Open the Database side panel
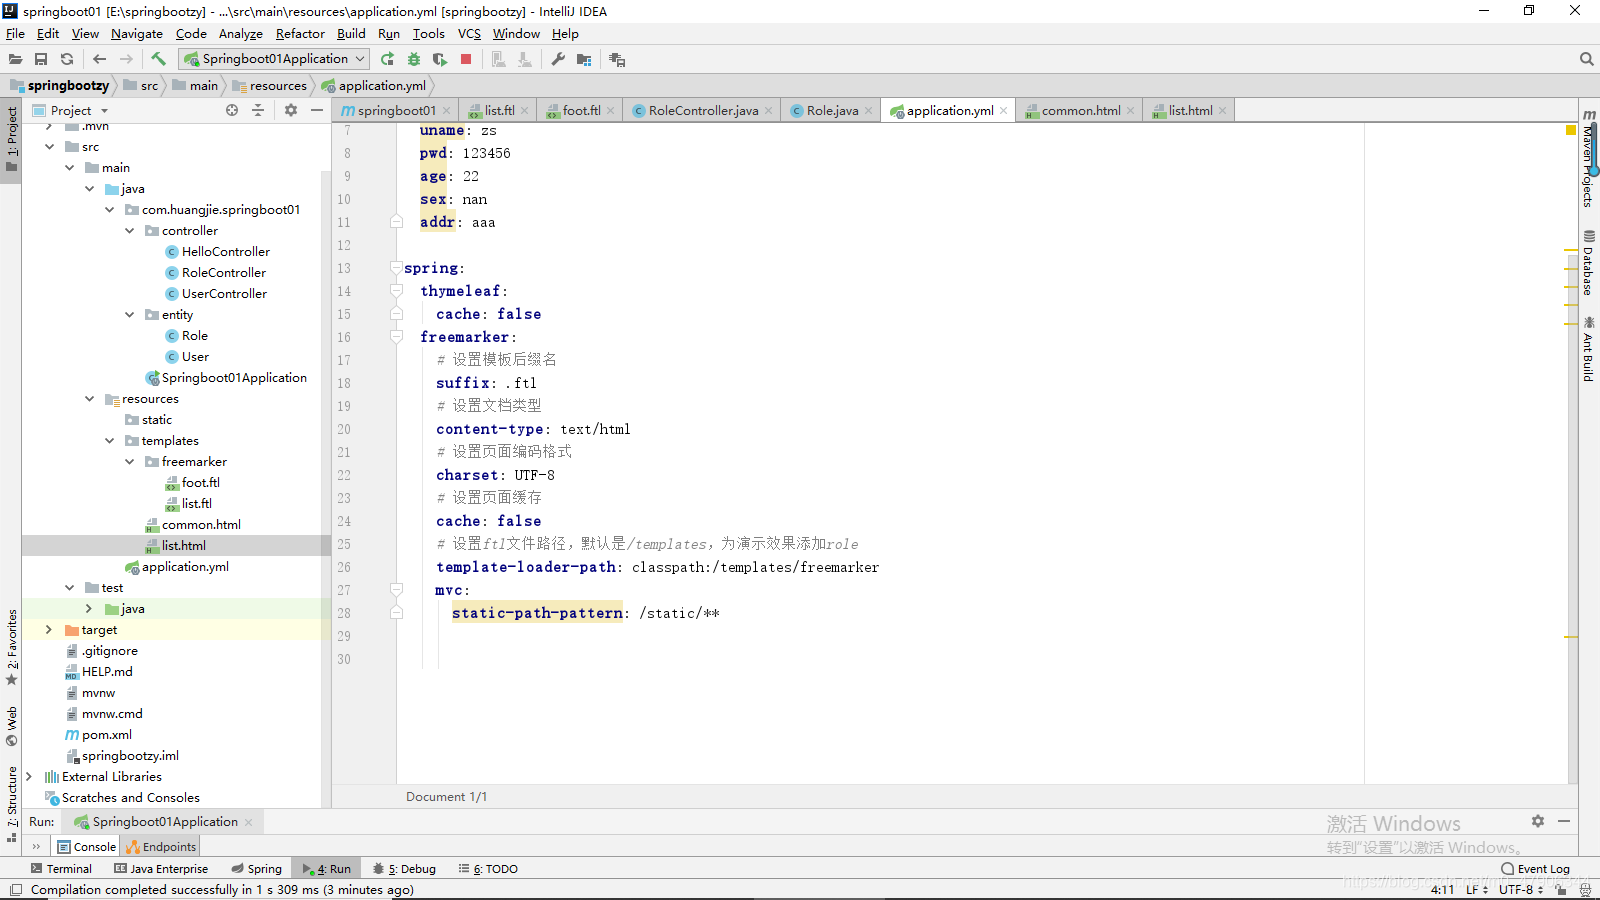Screen dimensions: 1600x900 point(1588,263)
